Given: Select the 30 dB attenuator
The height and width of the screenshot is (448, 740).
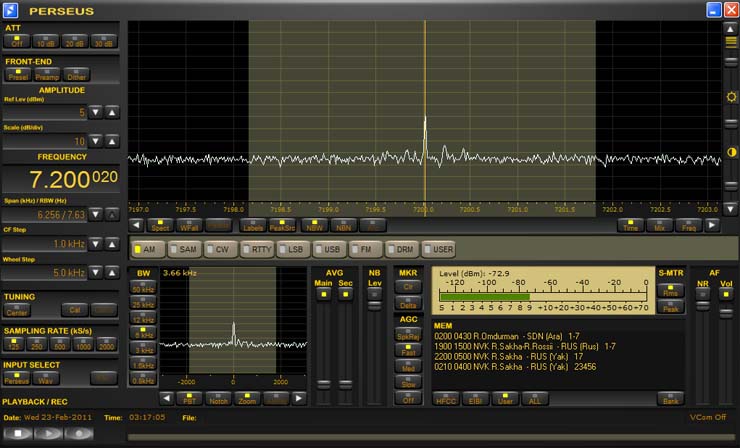Looking at the screenshot, I should coord(103,42).
